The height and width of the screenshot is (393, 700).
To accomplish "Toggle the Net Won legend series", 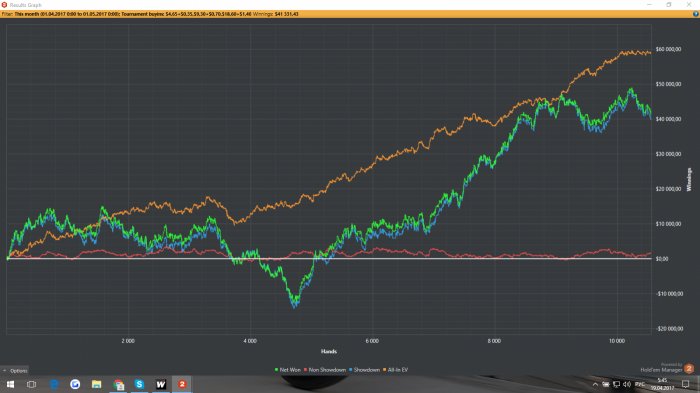I will (x=288, y=370).
